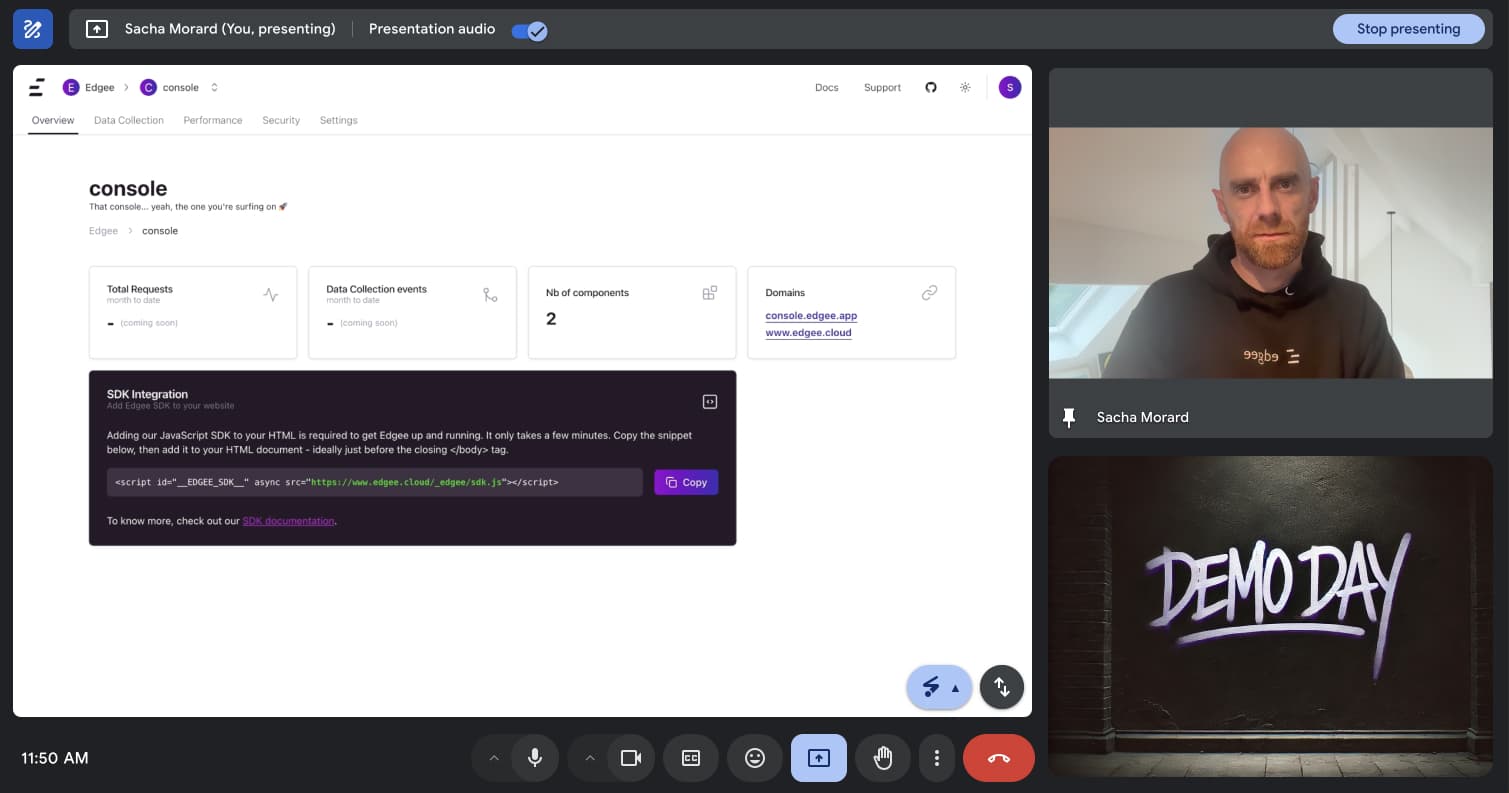Disable the Presentation audio switch
1509x793 pixels.
[x=528, y=30]
